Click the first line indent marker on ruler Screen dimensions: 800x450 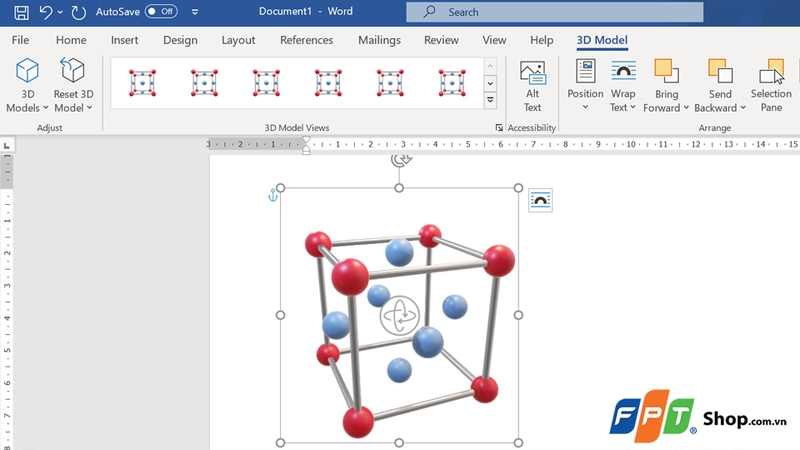pos(306,140)
